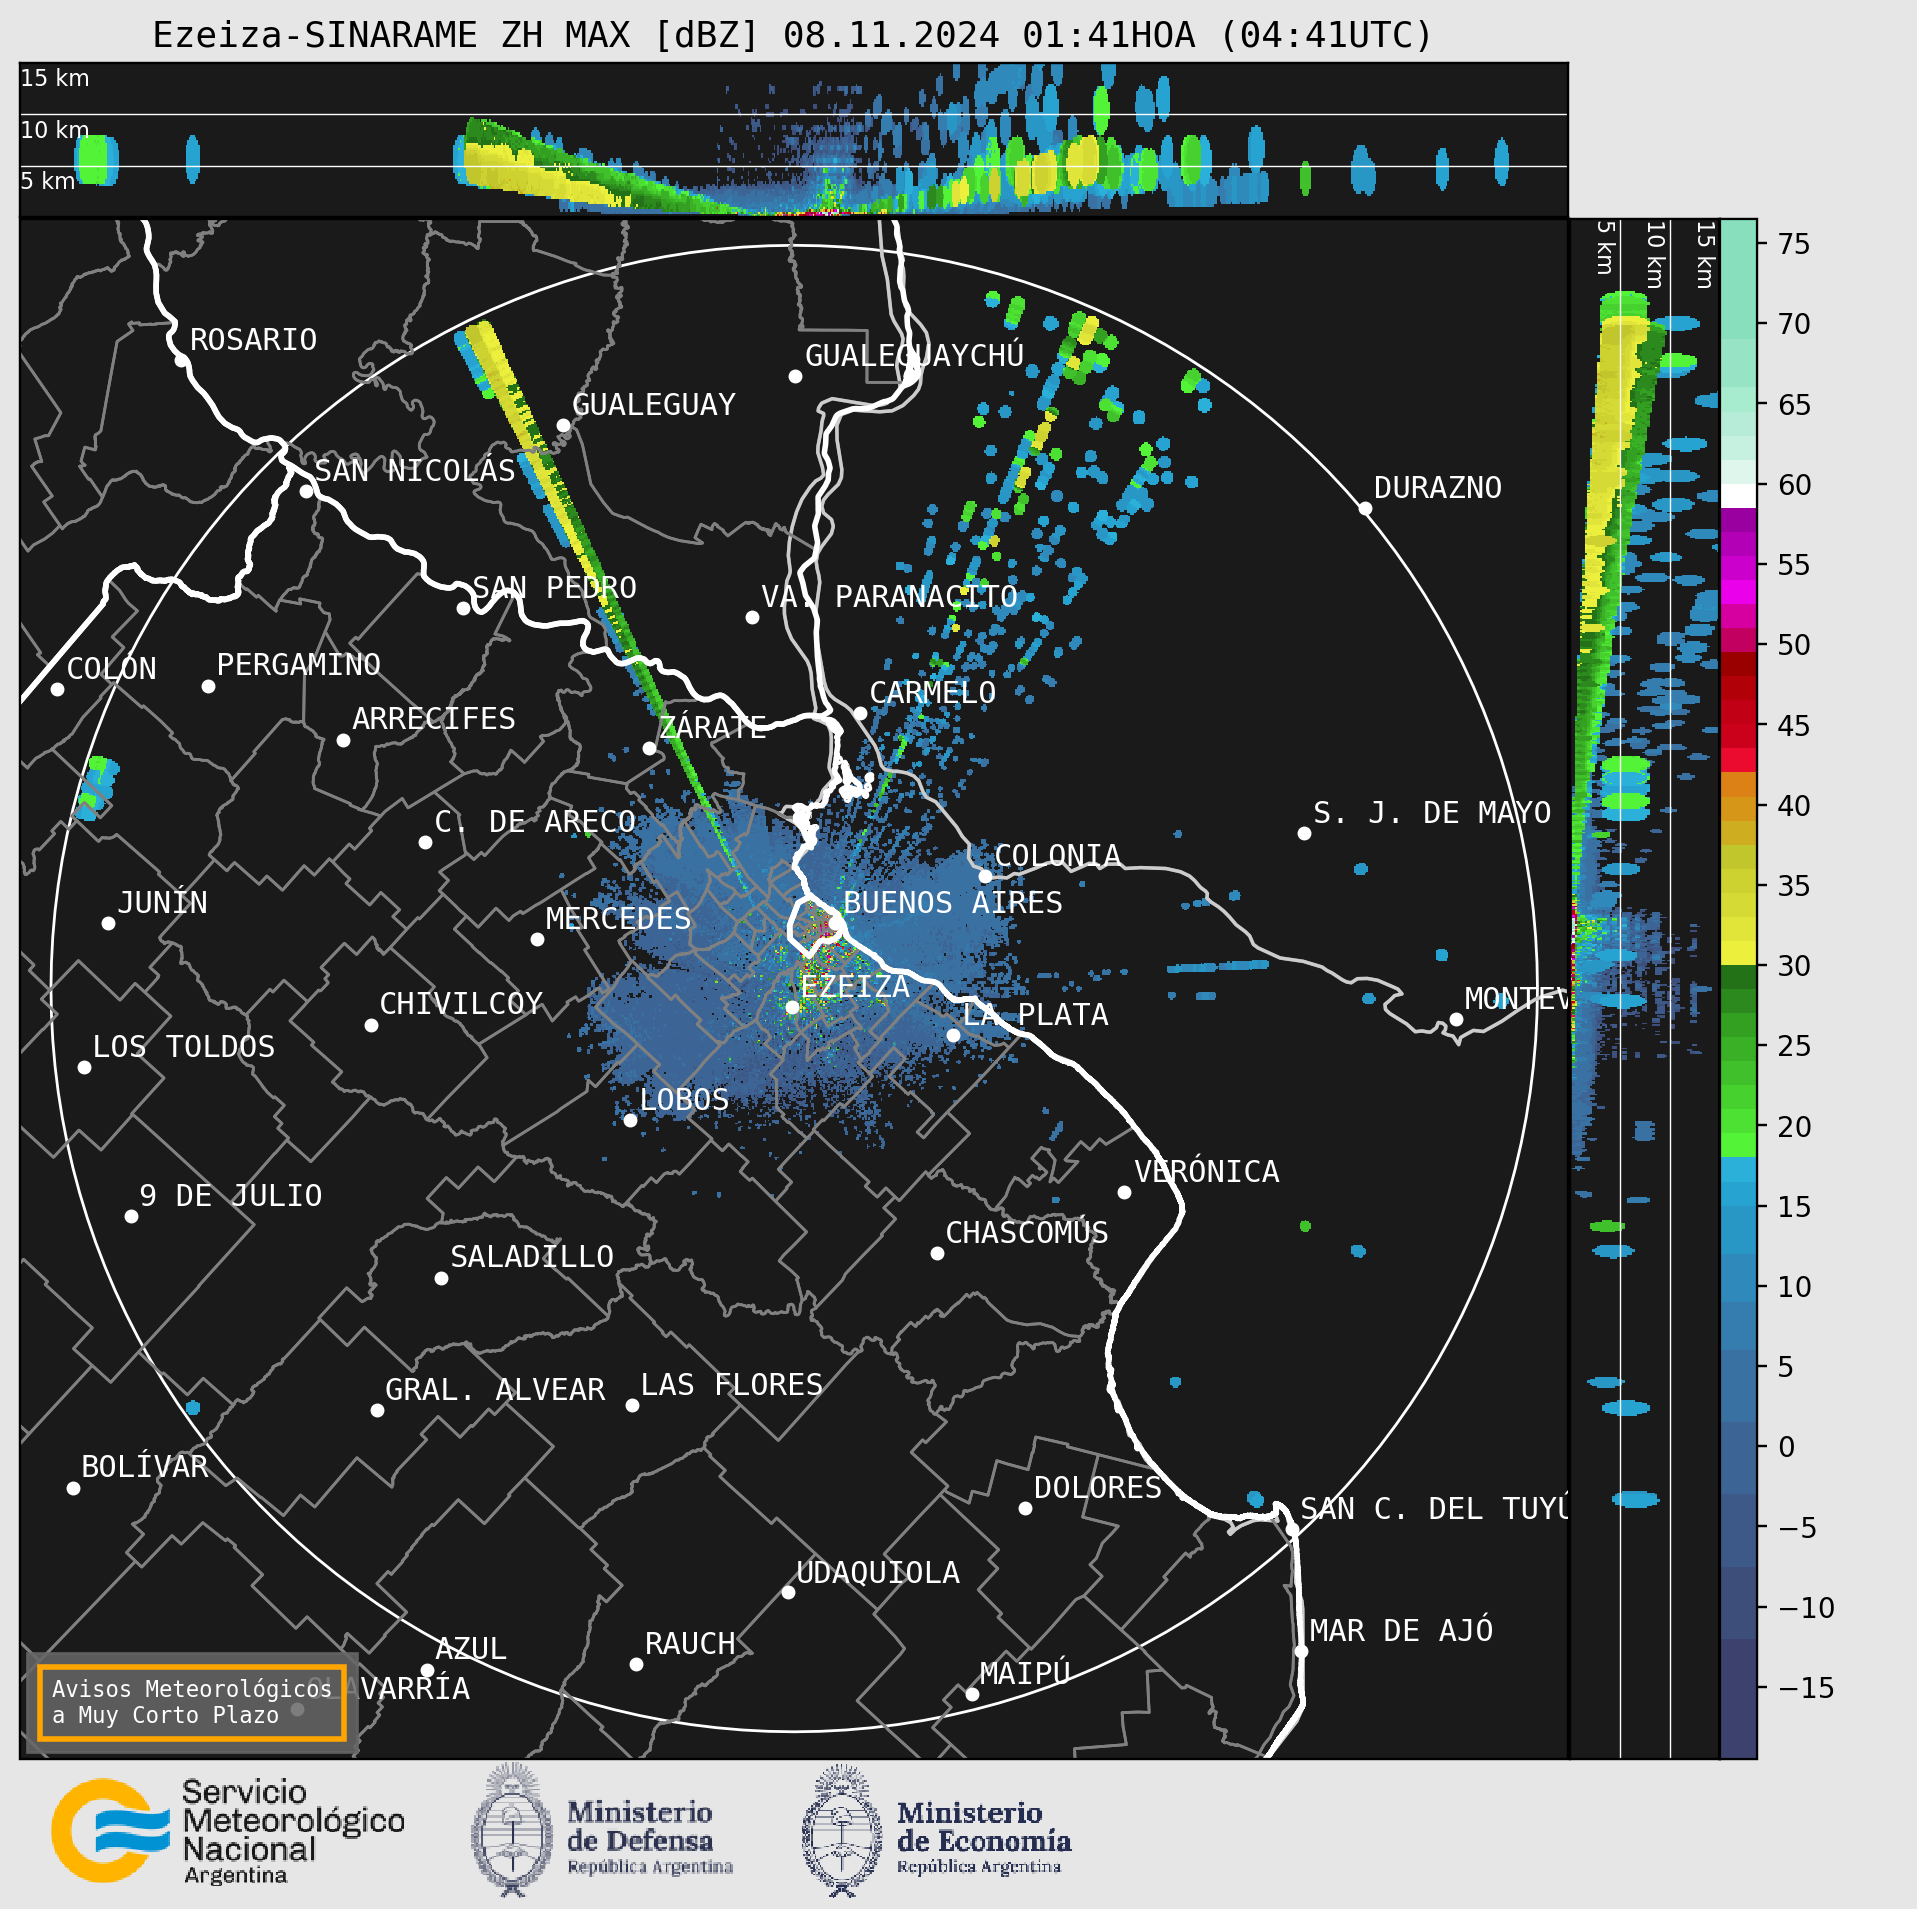Click the Ministerio de Economía crest

(842, 1830)
